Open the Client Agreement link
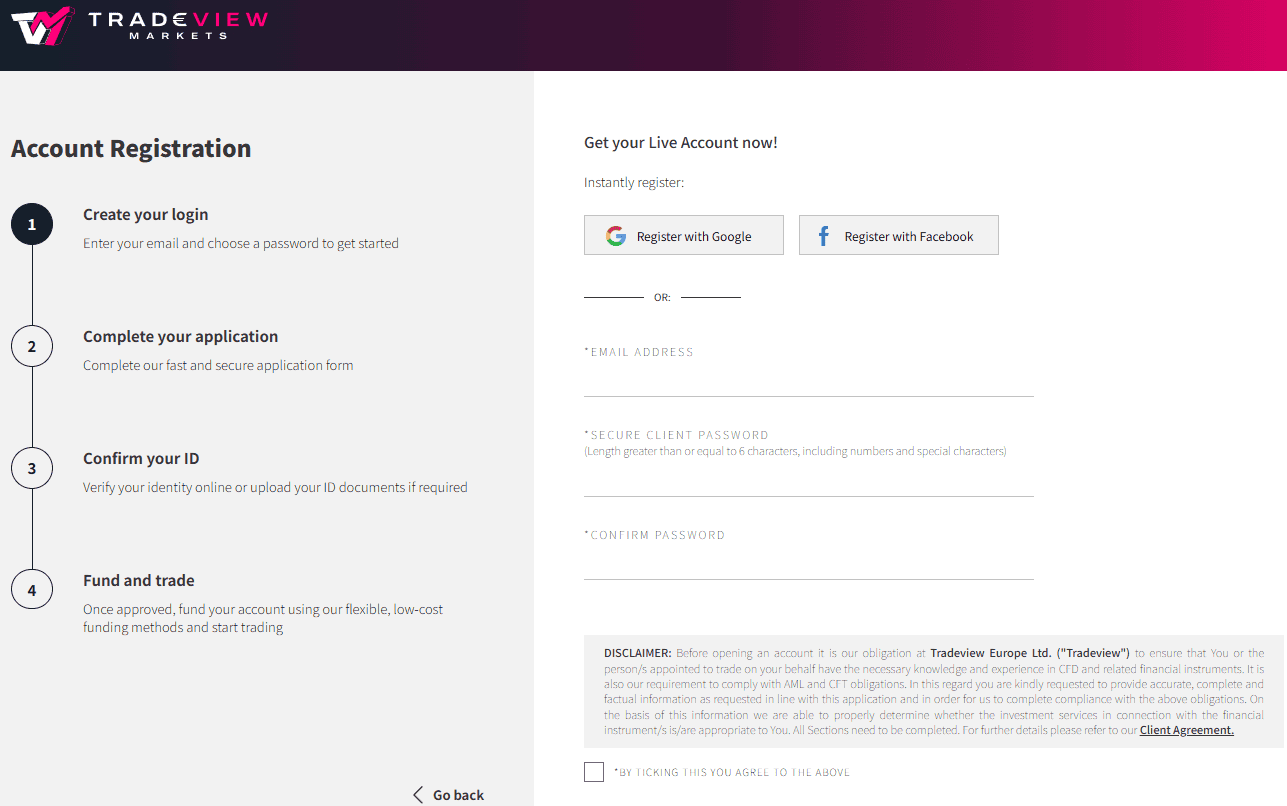The width and height of the screenshot is (1287, 806). [1186, 730]
